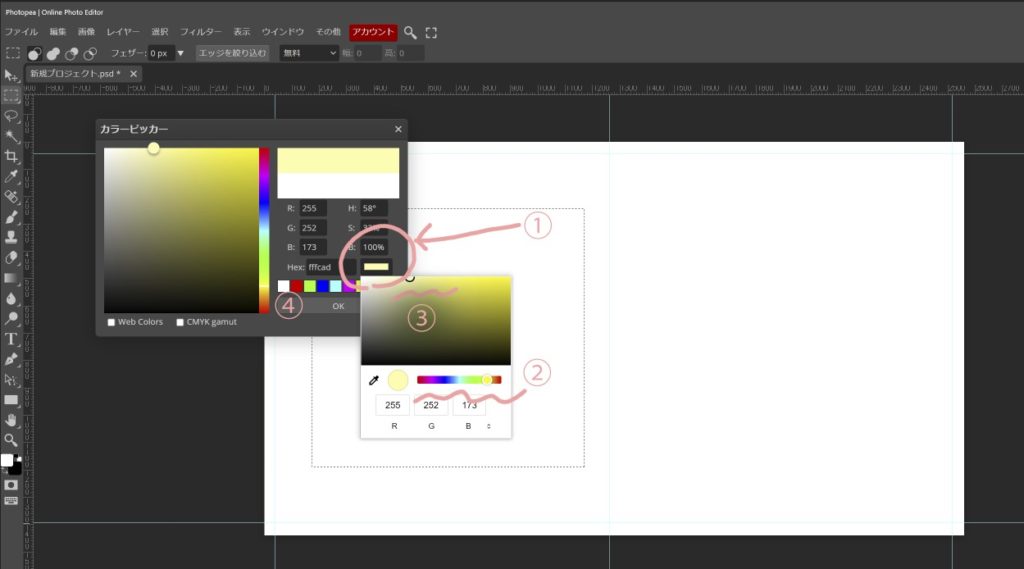The height and width of the screenshot is (569, 1024).
Task: Select the Crop tool
Action: 11,156
